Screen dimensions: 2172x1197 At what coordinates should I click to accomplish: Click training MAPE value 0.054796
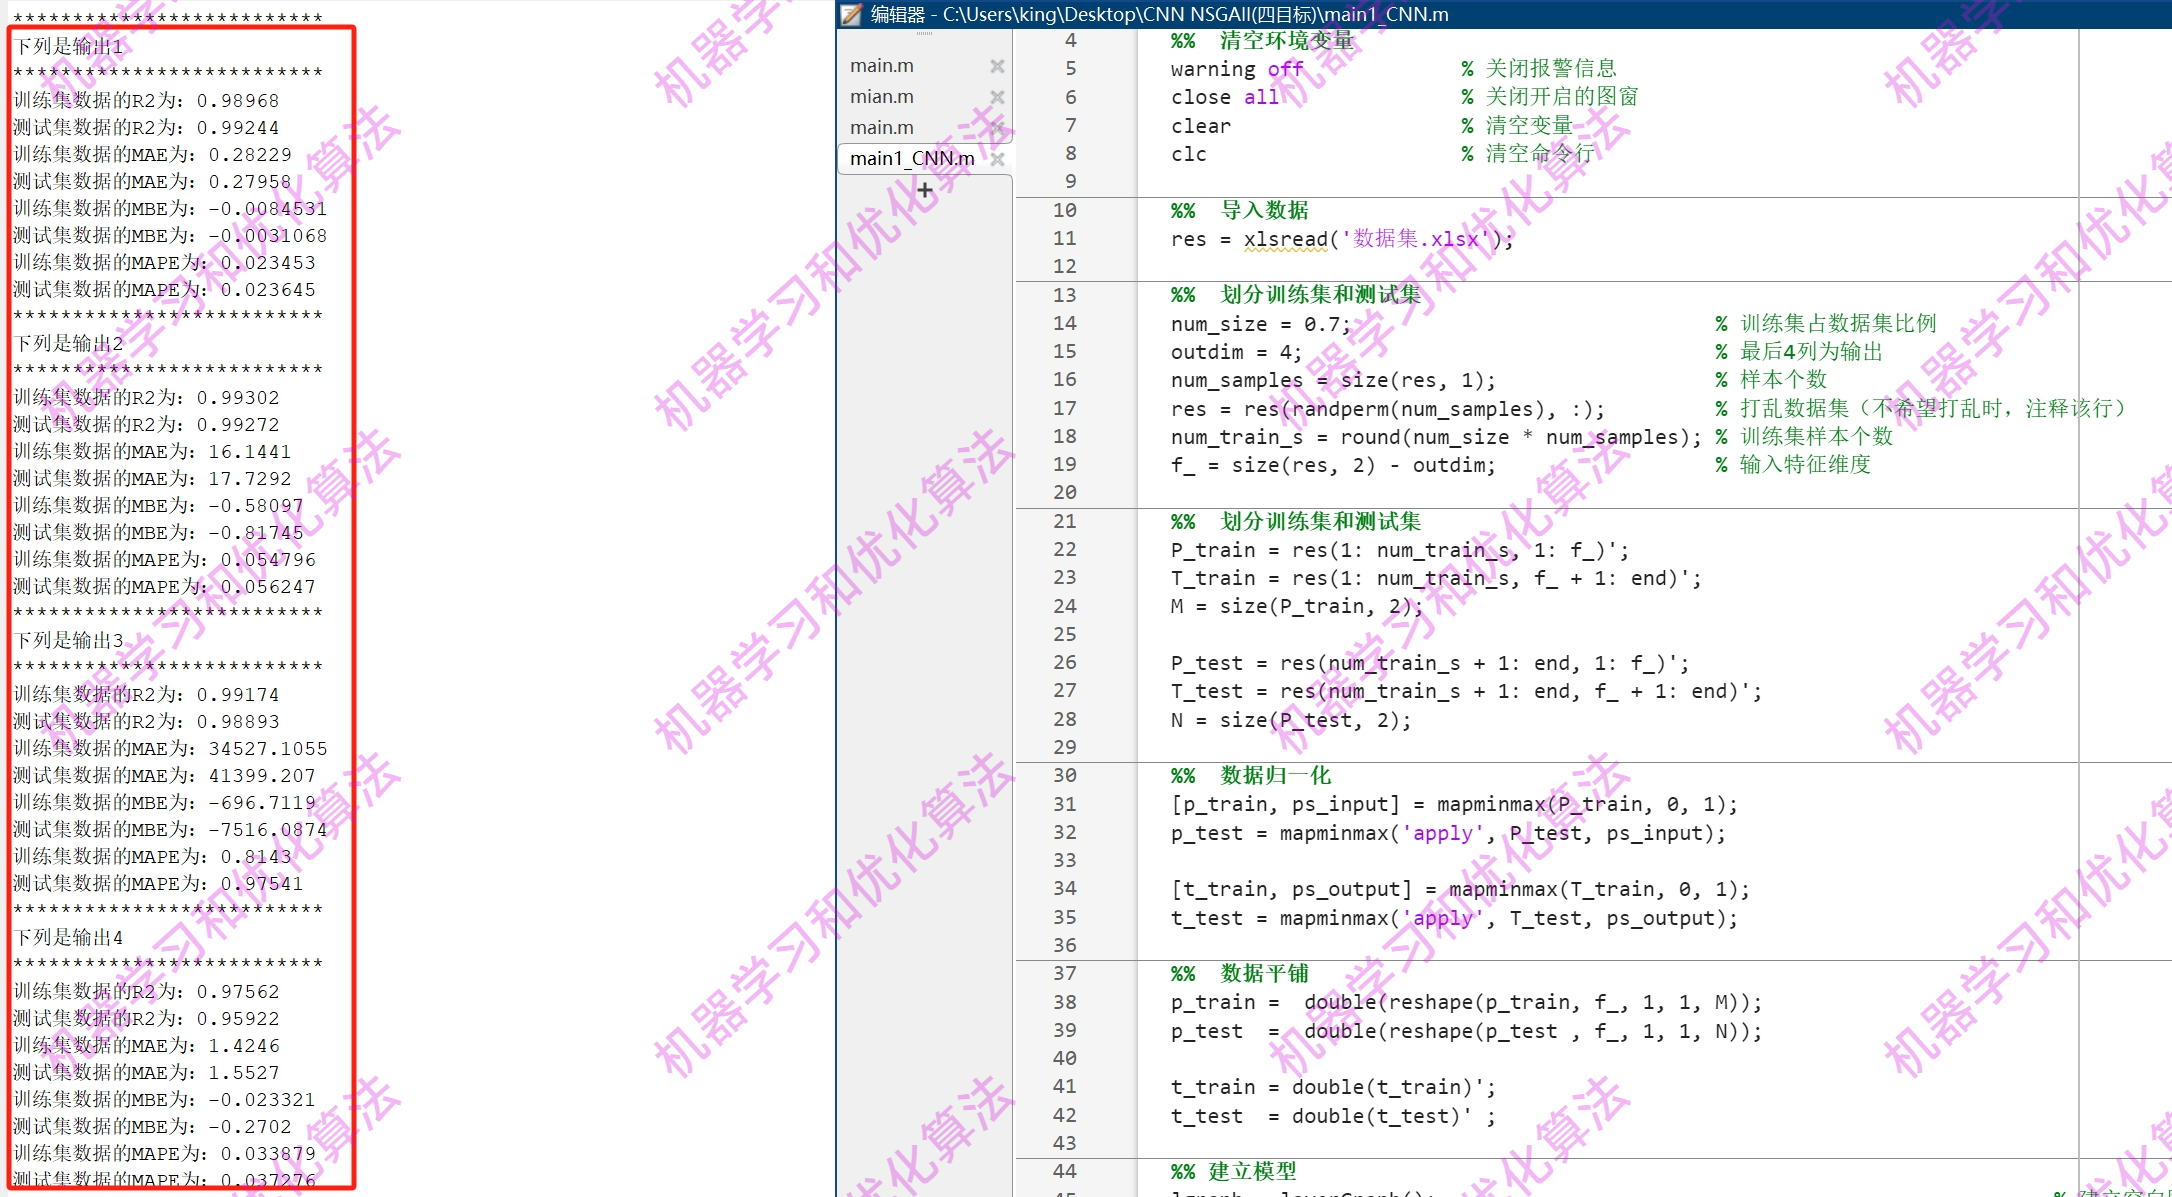coord(268,559)
